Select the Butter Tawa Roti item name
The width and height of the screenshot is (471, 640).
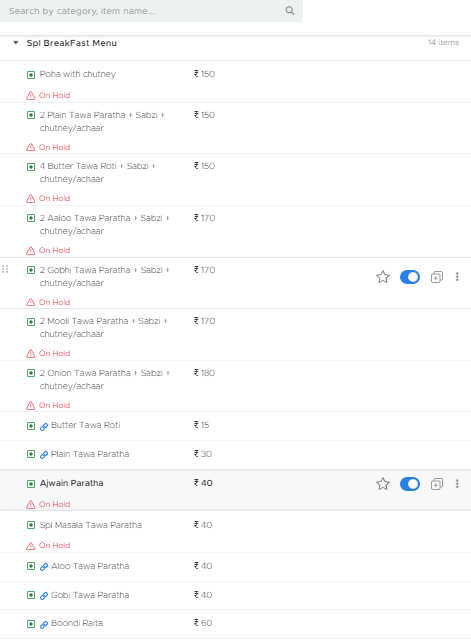pyautogui.click(x=86, y=425)
